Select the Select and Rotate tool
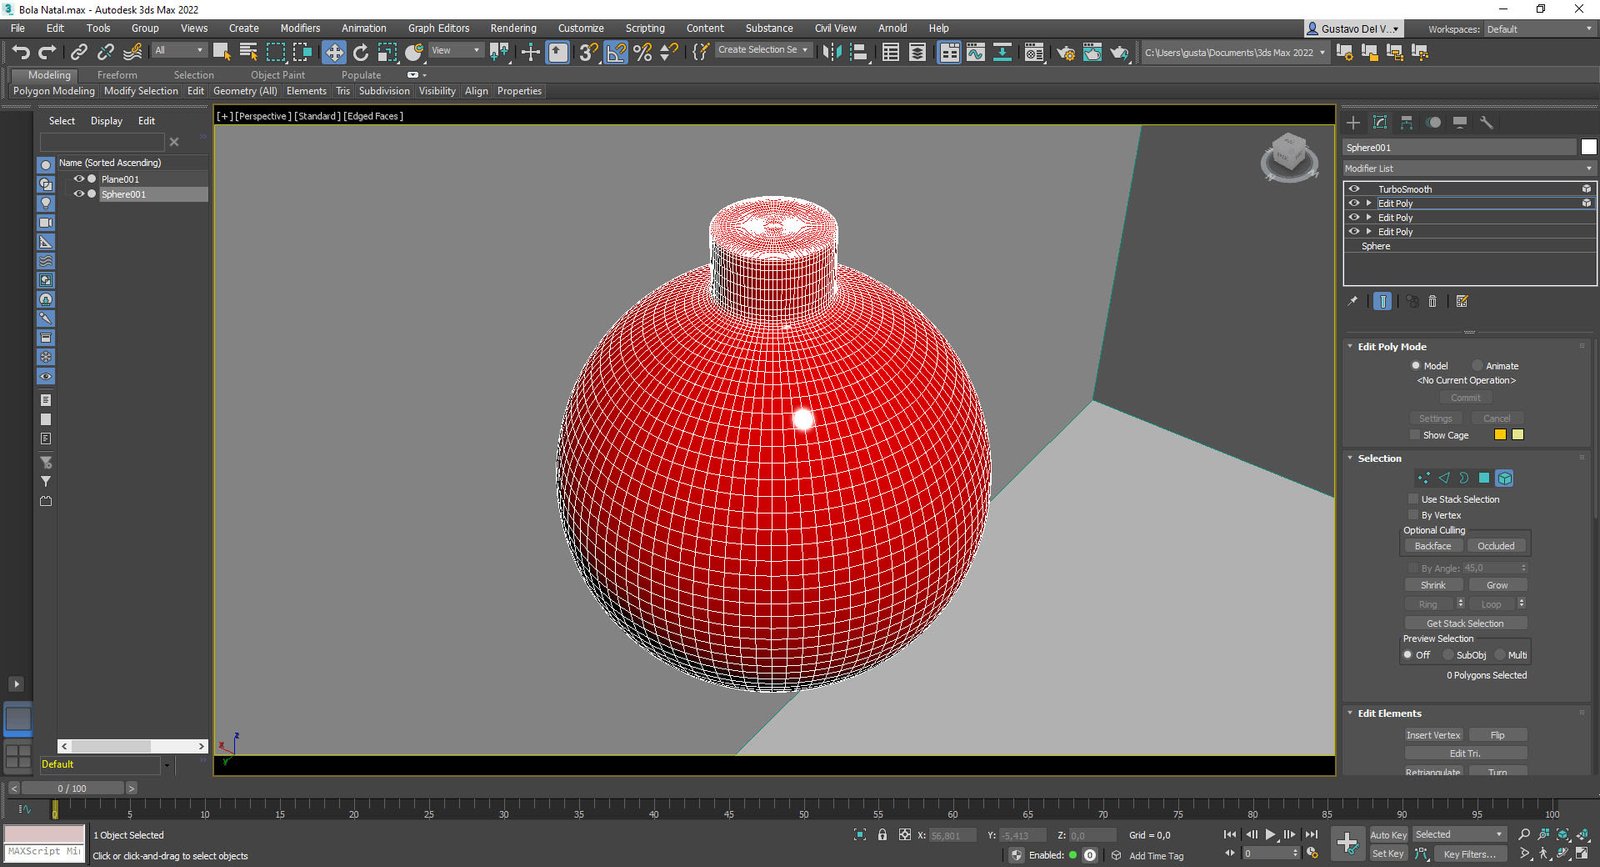Screen dimensions: 1600x867 (x=361, y=52)
